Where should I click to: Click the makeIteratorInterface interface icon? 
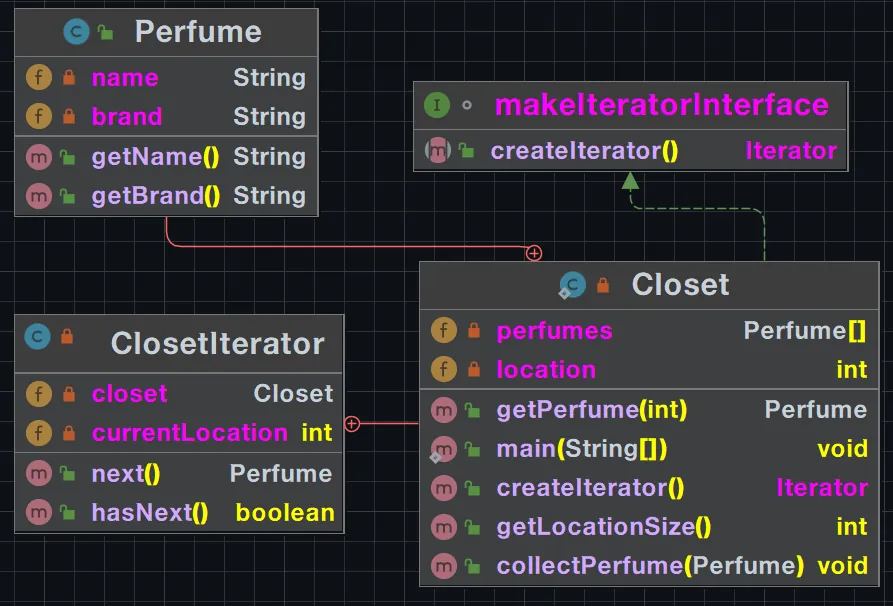[437, 105]
